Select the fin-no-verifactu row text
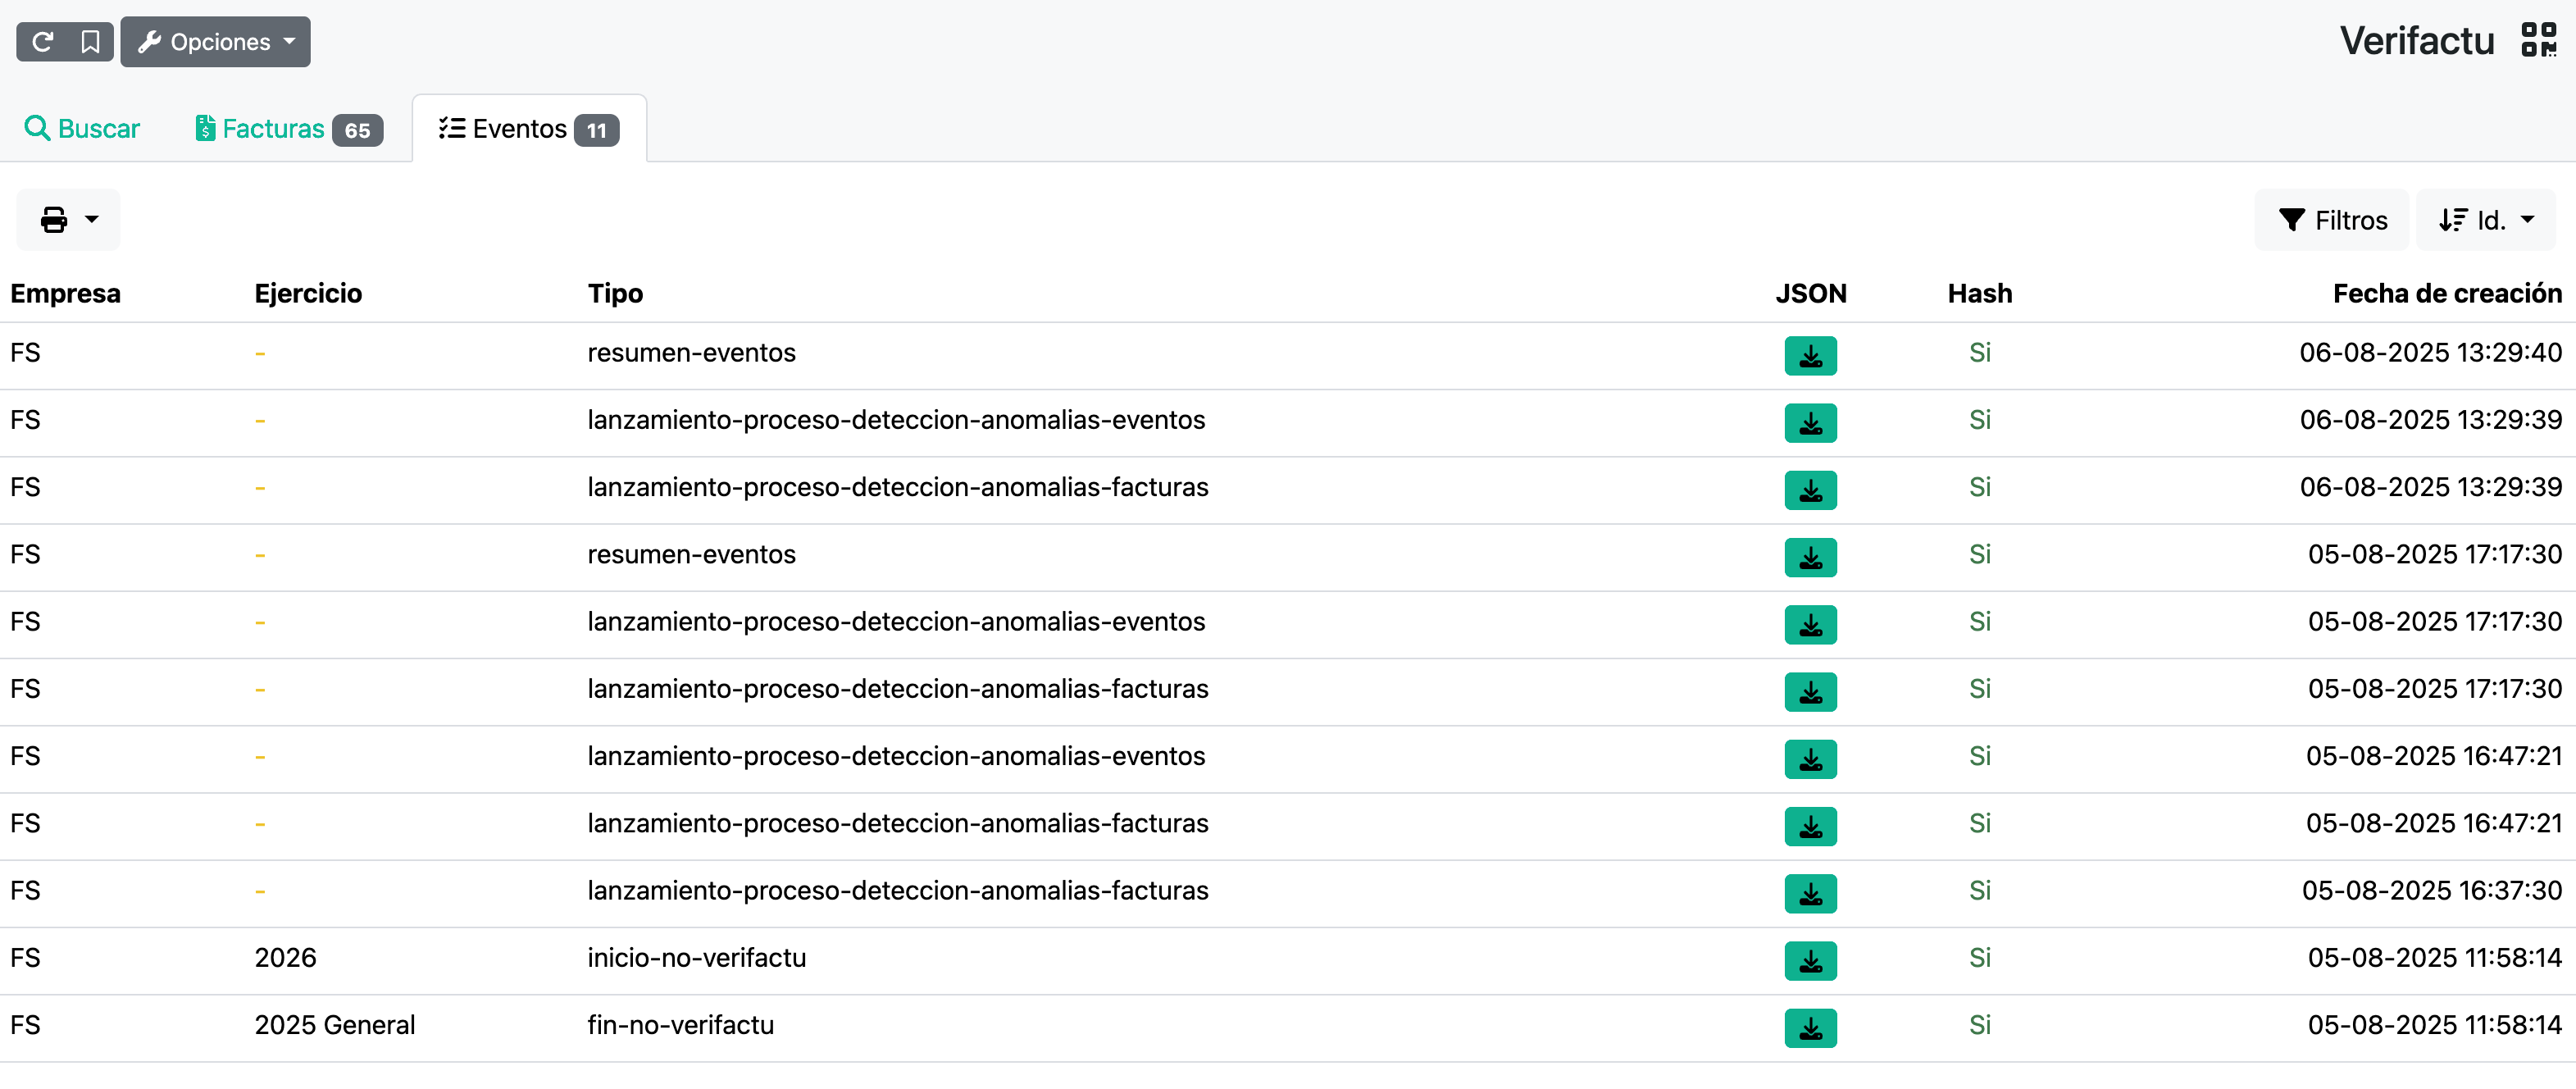 click(680, 1024)
